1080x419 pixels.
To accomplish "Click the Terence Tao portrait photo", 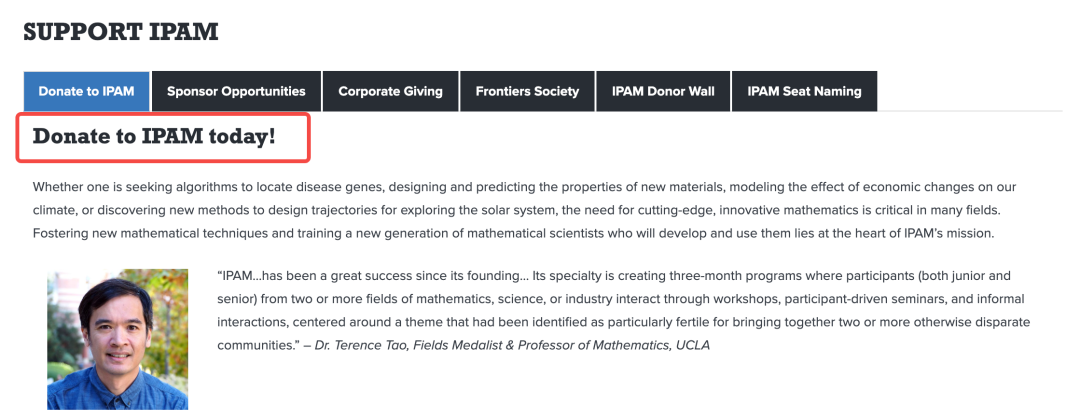I will pyautogui.click(x=117, y=339).
